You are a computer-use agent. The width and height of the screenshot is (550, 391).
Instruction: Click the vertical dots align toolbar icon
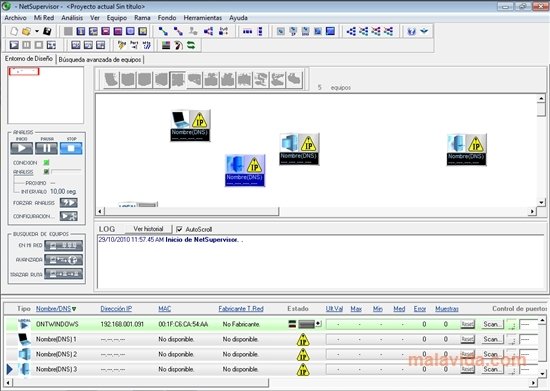pyautogui.click(x=260, y=31)
